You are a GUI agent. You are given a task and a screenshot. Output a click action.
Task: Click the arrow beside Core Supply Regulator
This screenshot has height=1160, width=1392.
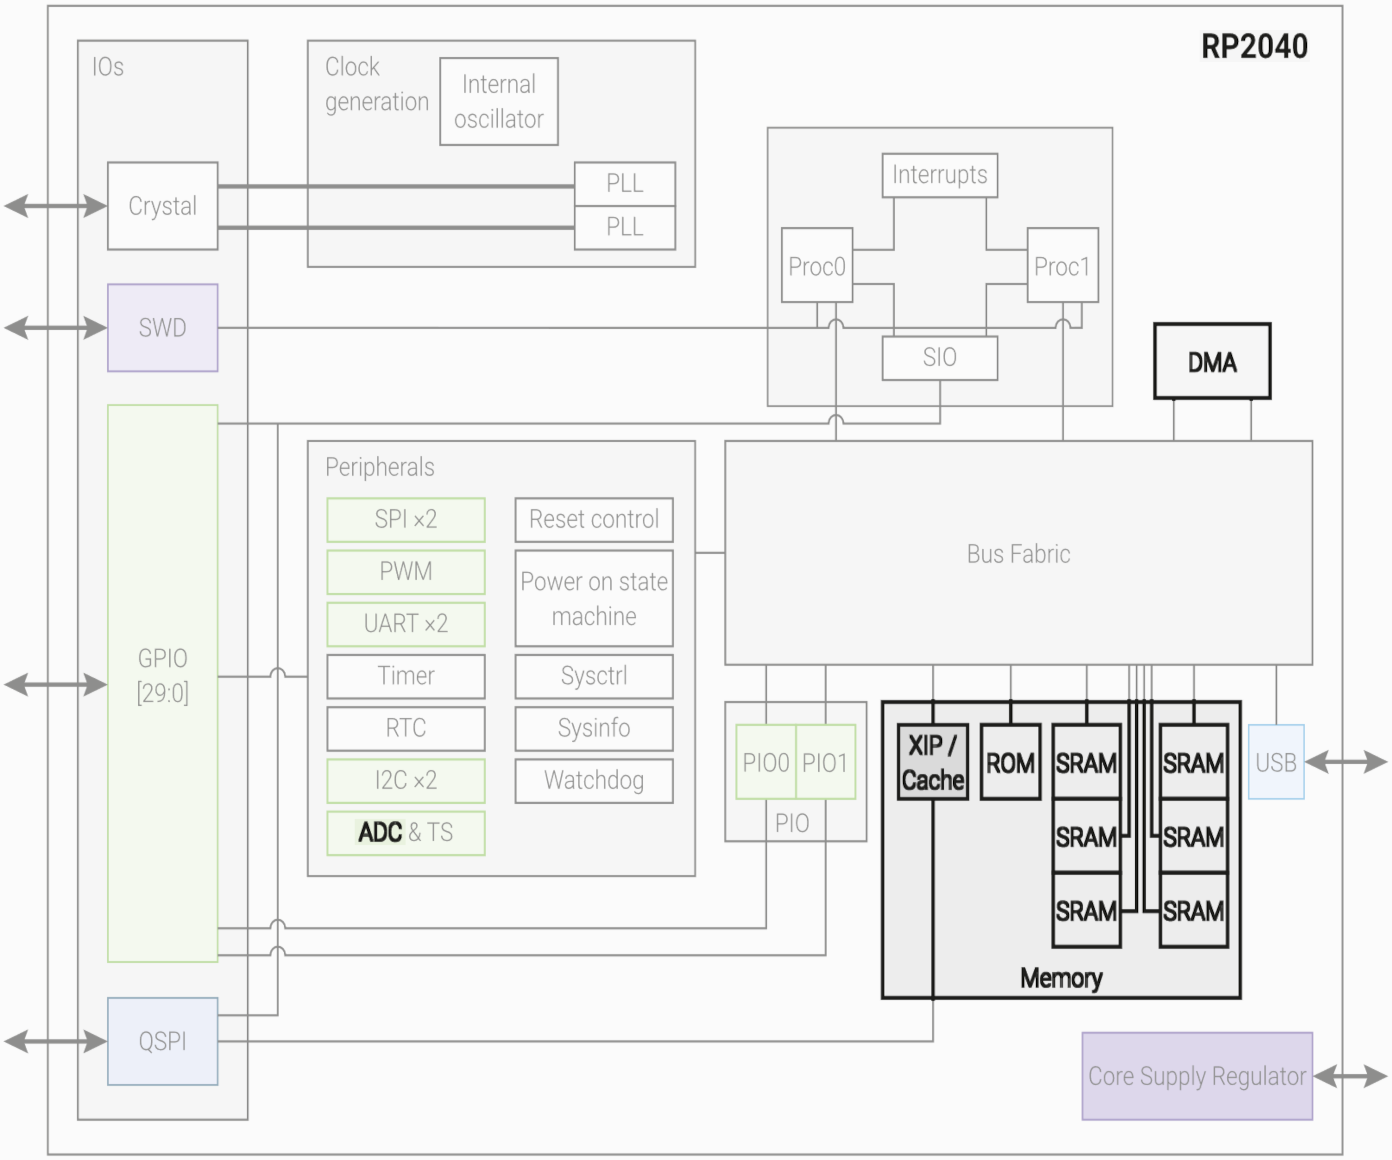coord(1351,1076)
